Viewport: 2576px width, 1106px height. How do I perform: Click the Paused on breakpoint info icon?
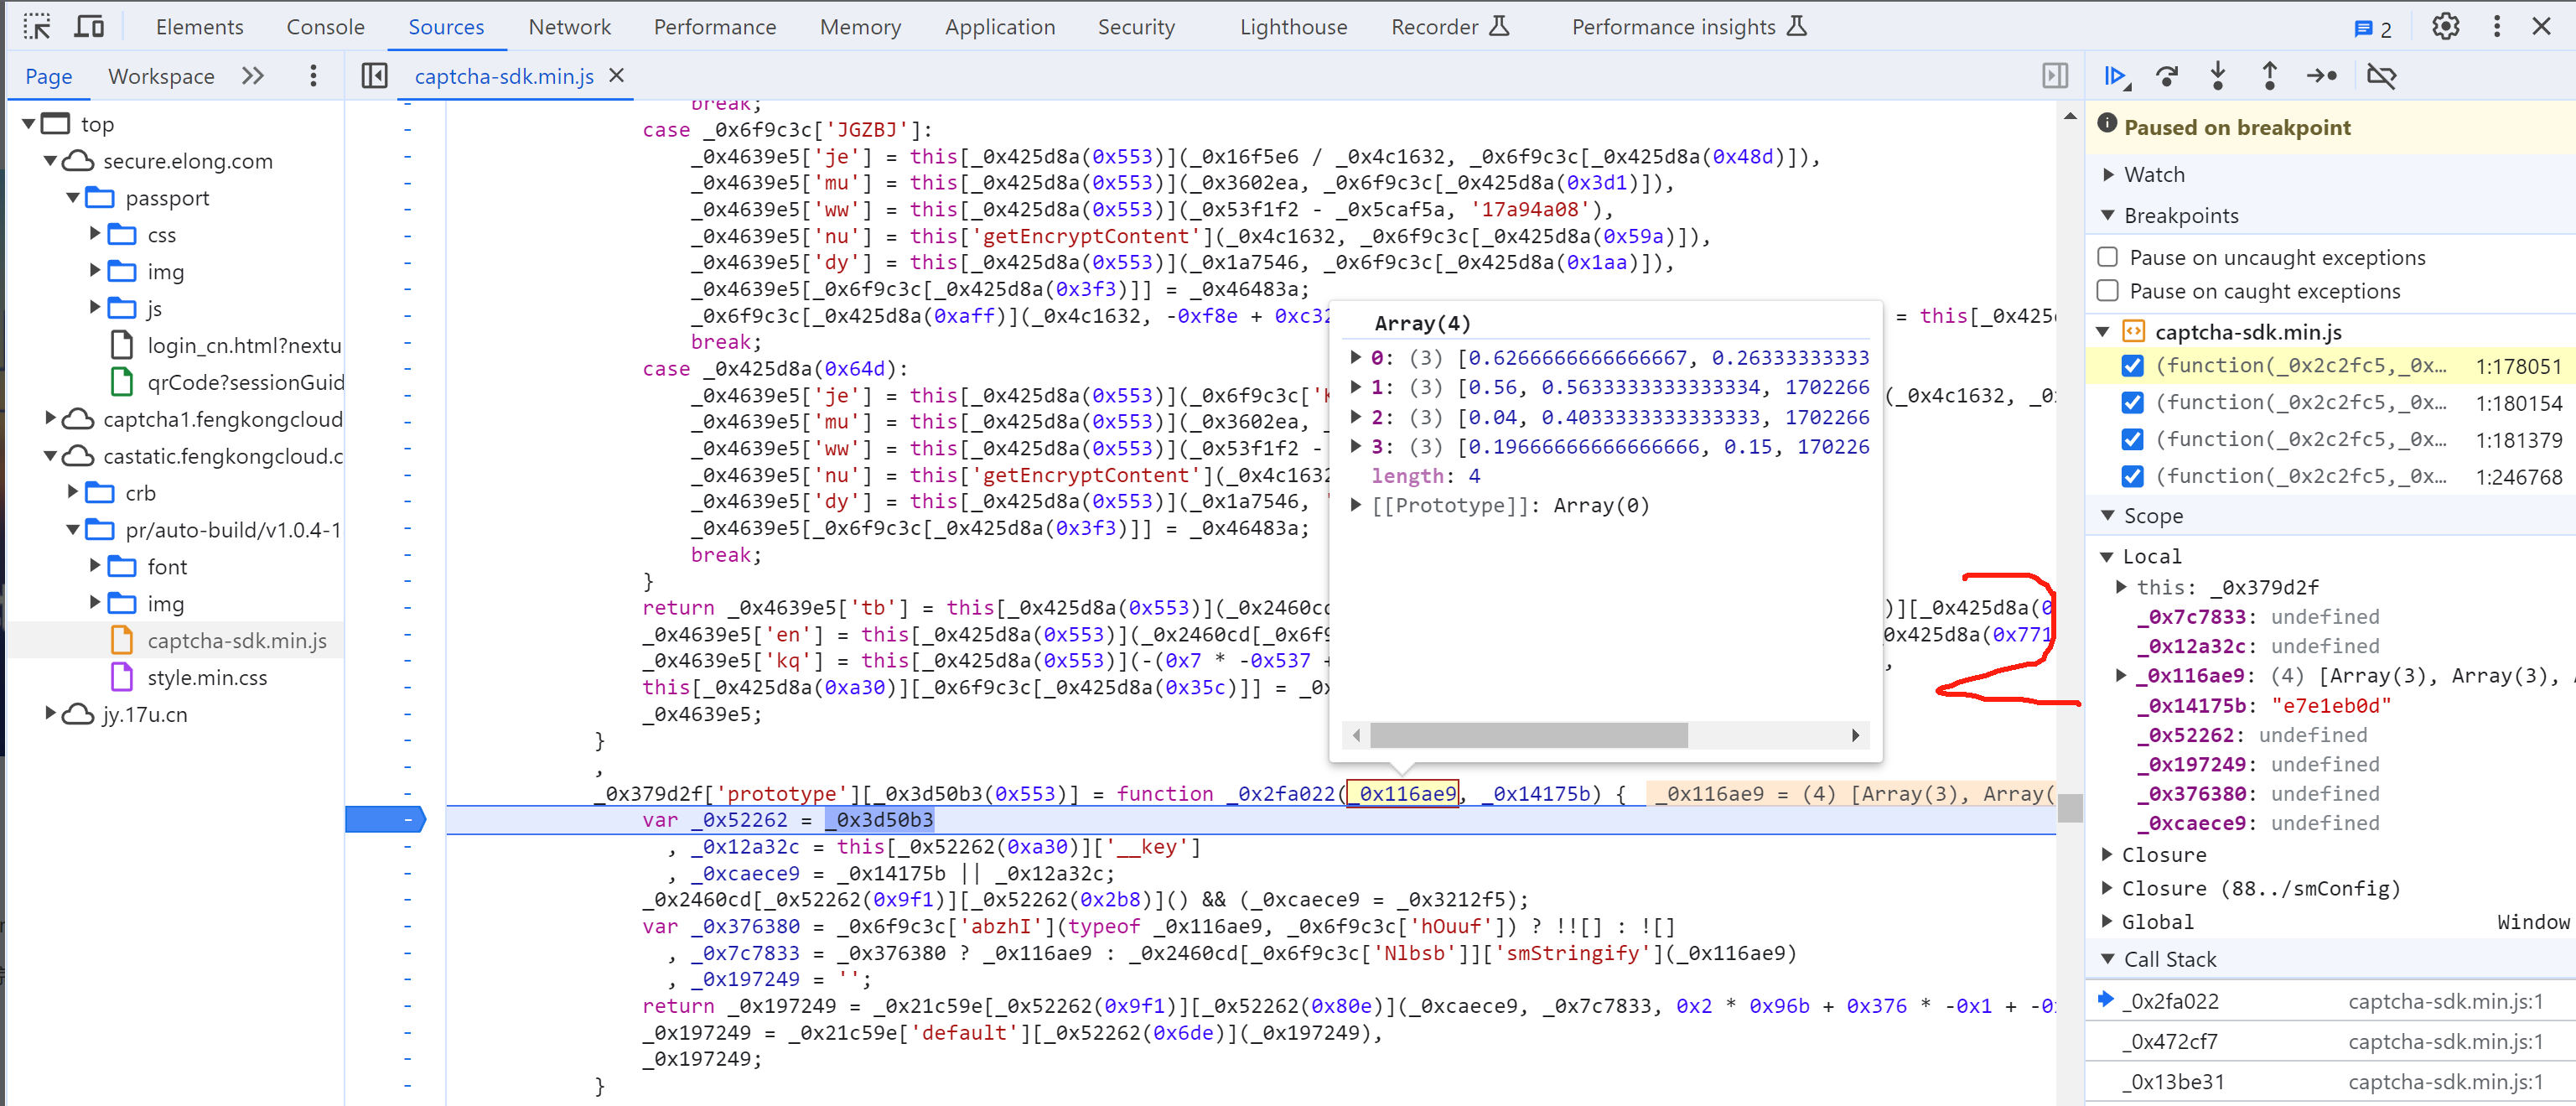click(x=2107, y=124)
